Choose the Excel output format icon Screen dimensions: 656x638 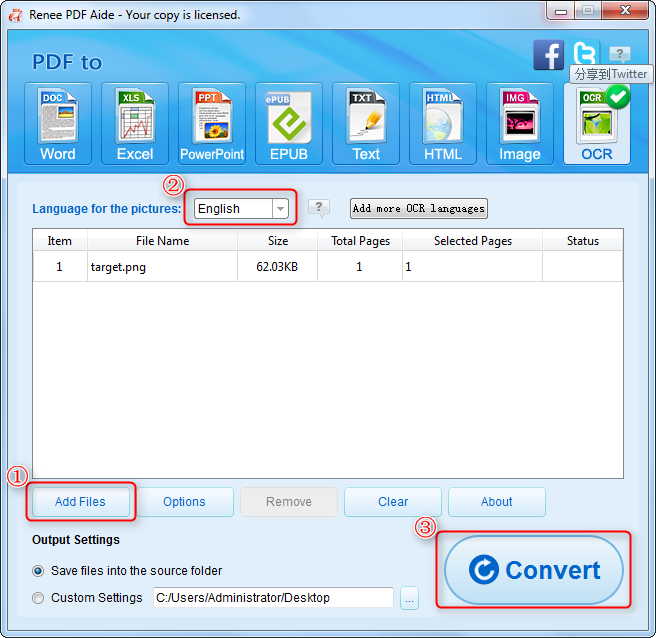coord(134,123)
